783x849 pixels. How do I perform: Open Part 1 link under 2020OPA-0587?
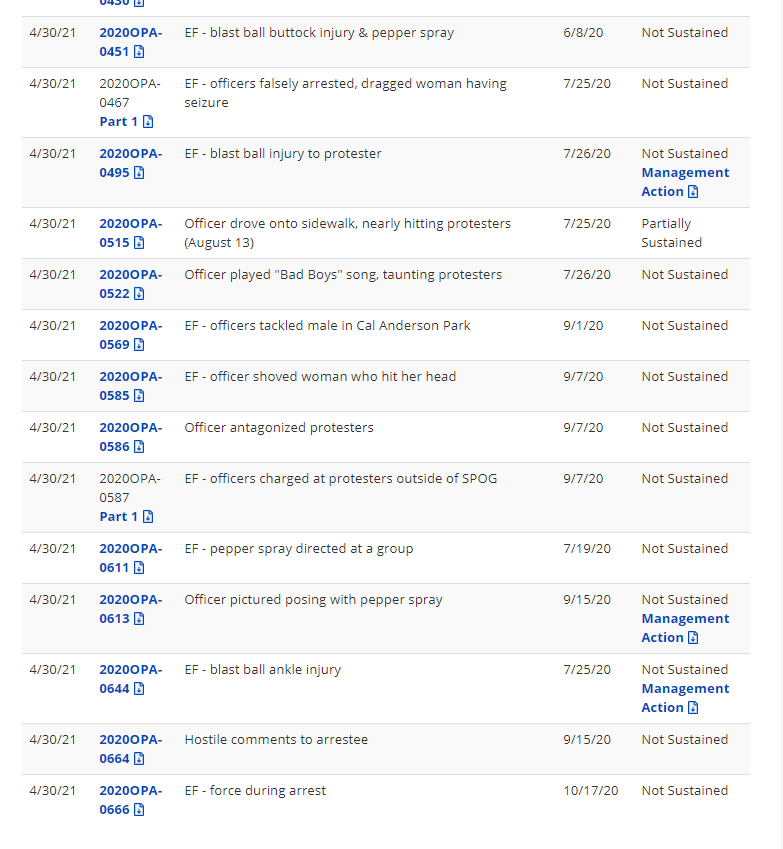[x=119, y=517]
